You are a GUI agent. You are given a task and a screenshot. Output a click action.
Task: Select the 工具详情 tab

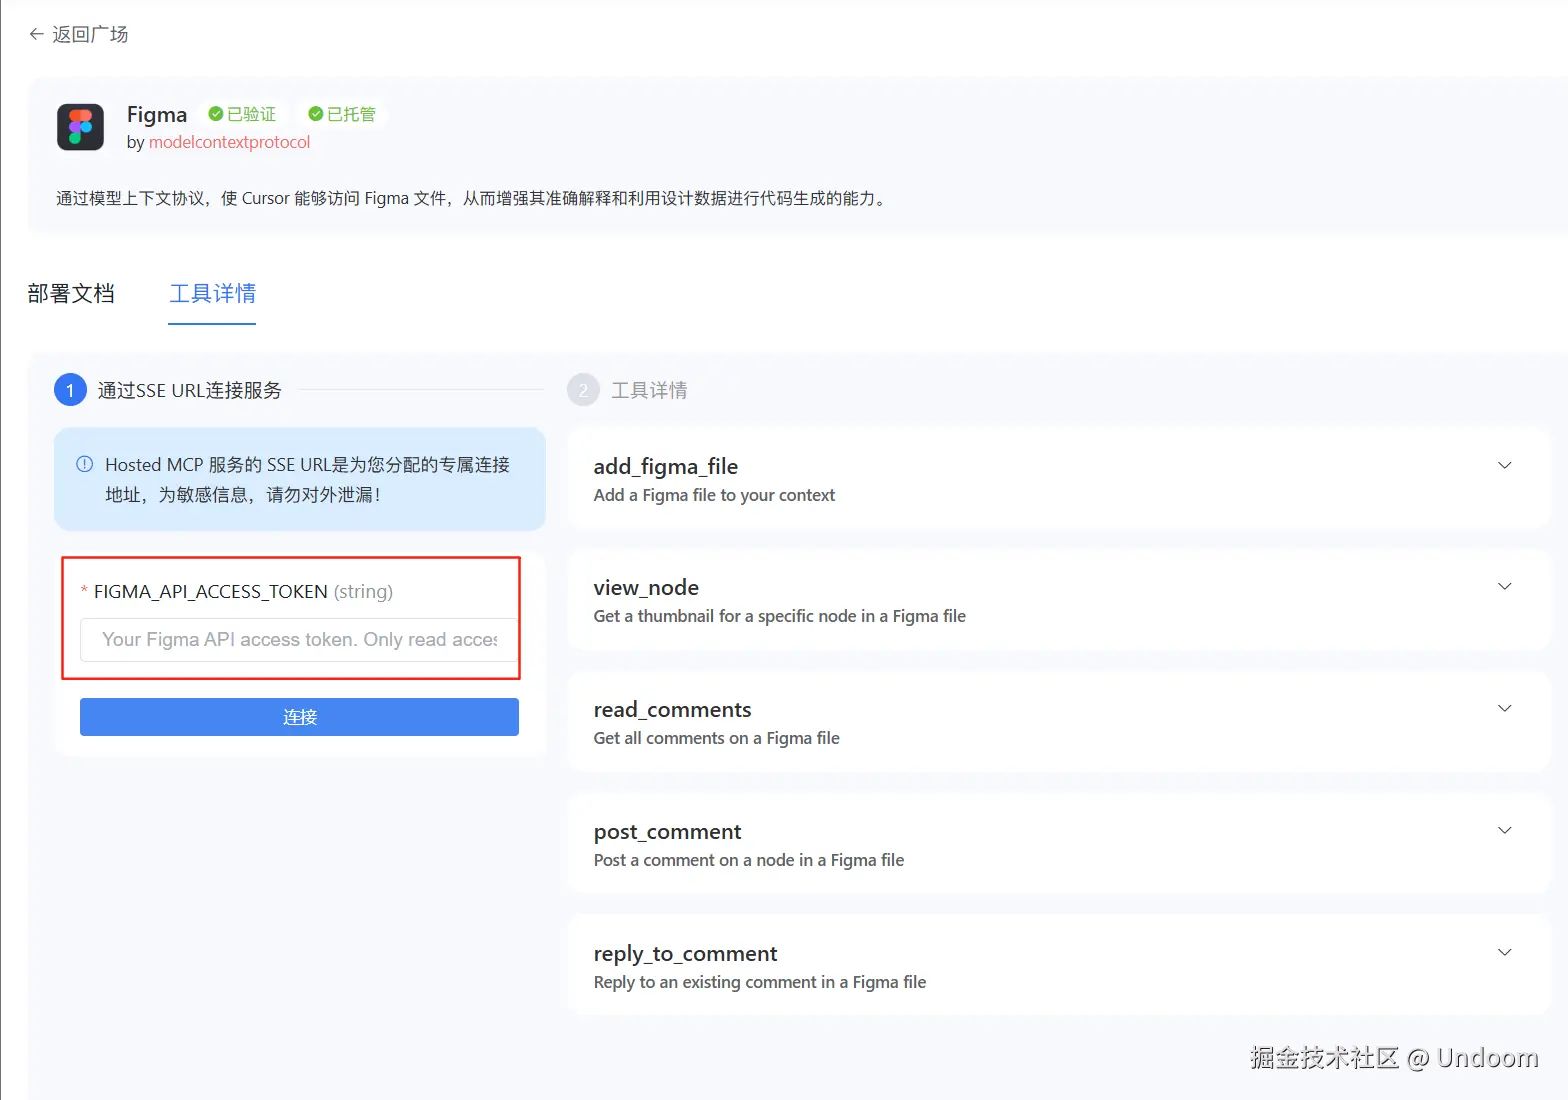(x=212, y=293)
